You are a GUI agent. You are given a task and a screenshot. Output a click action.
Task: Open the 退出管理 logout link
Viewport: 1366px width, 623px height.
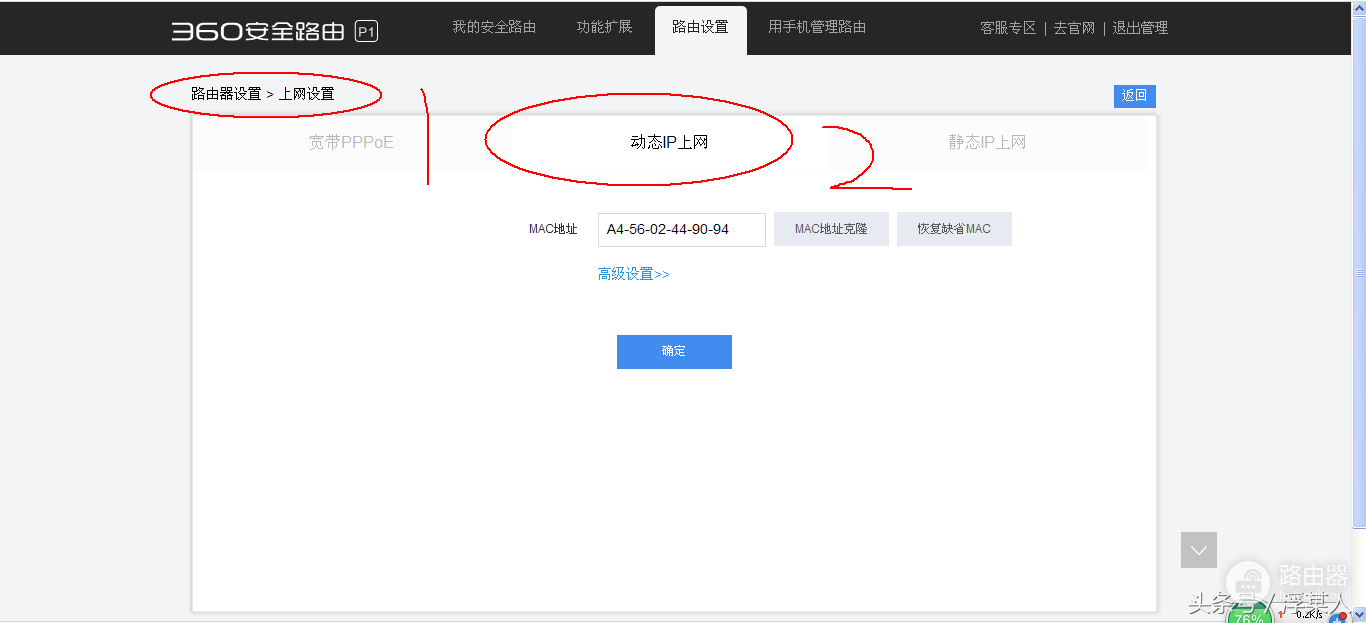pyautogui.click(x=1140, y=27)
